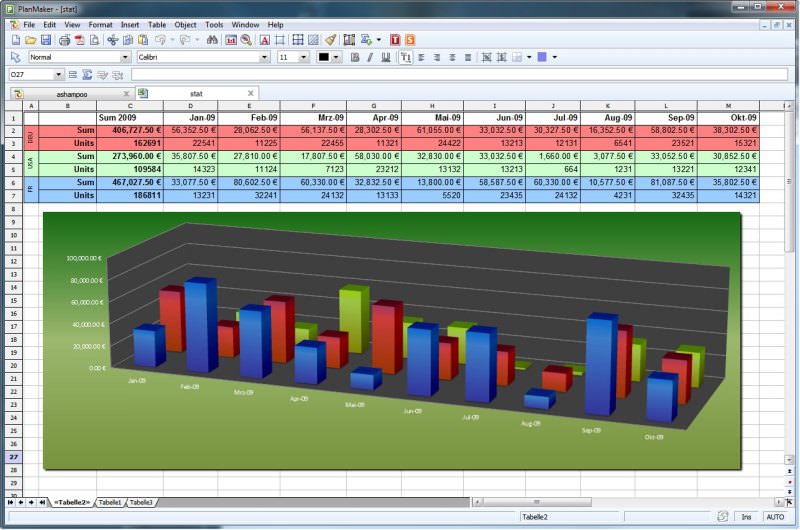This screenshot has height=530, width=800.
Task: Open print preview icon
Action: click(94, 40)
